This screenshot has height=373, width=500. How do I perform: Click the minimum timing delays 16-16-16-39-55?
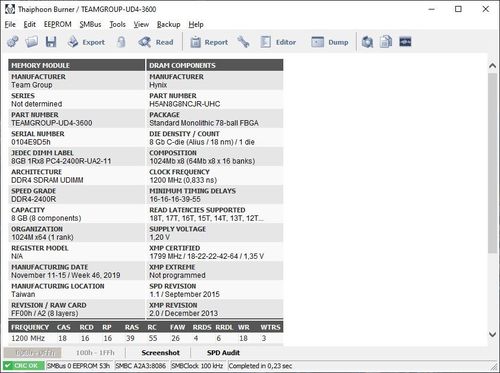(x=175, y=199)
